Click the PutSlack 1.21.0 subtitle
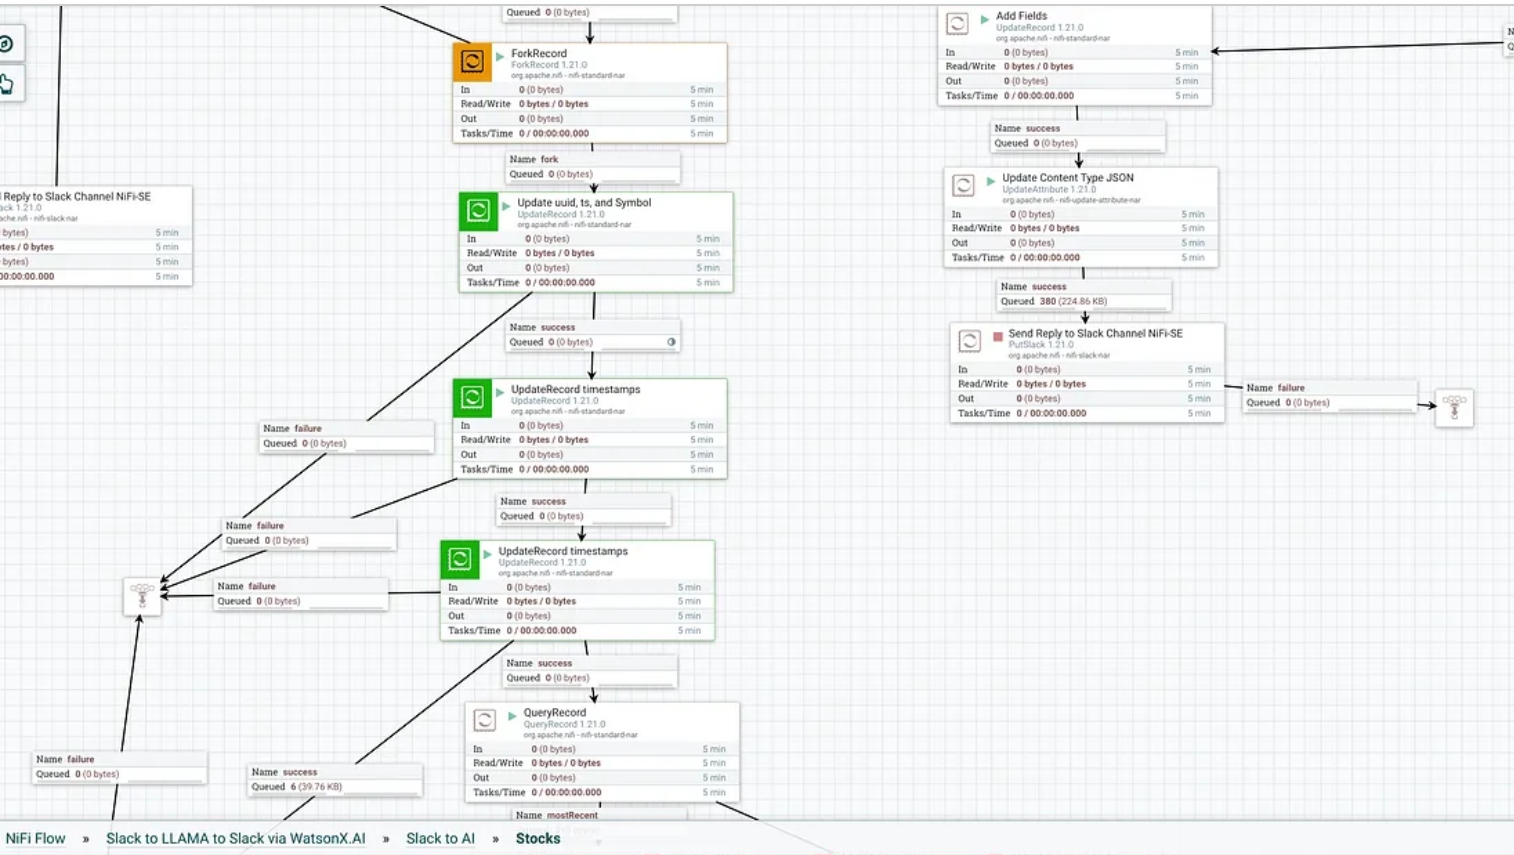 coord(1041,345)
